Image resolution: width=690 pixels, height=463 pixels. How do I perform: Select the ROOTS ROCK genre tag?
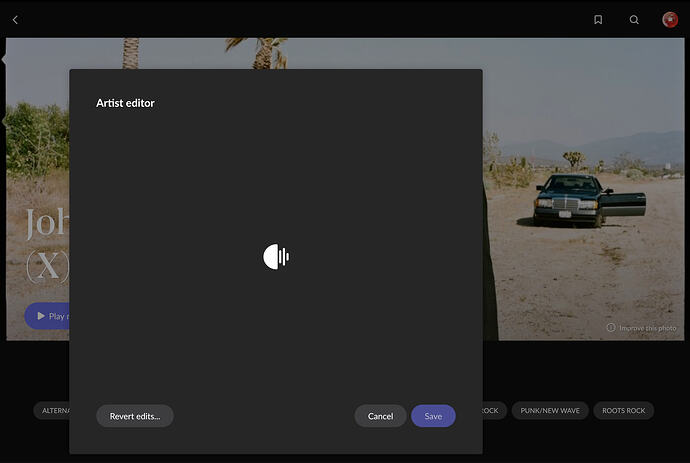624,411
